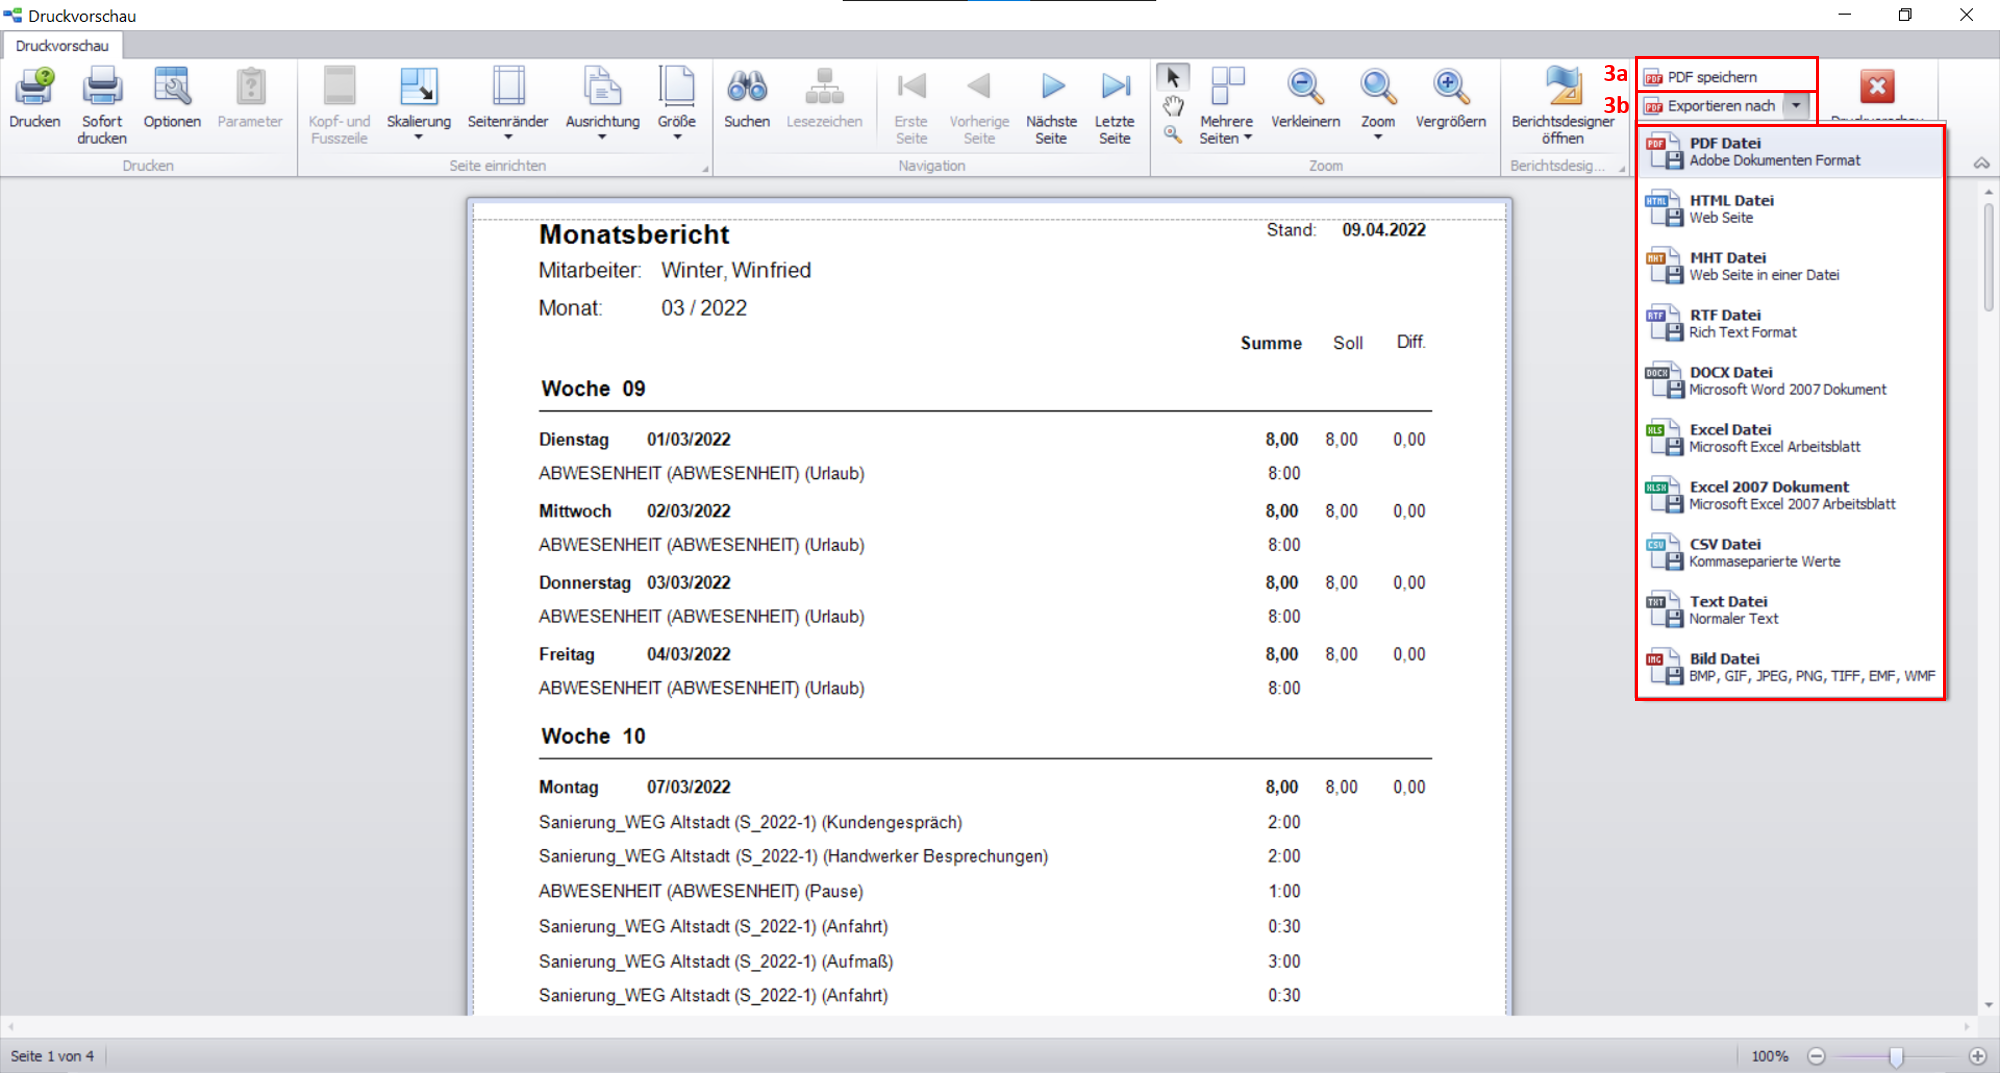The image size is (2000, 1073).
Task: Close print preview with red X
Action: click(1877, 87)
